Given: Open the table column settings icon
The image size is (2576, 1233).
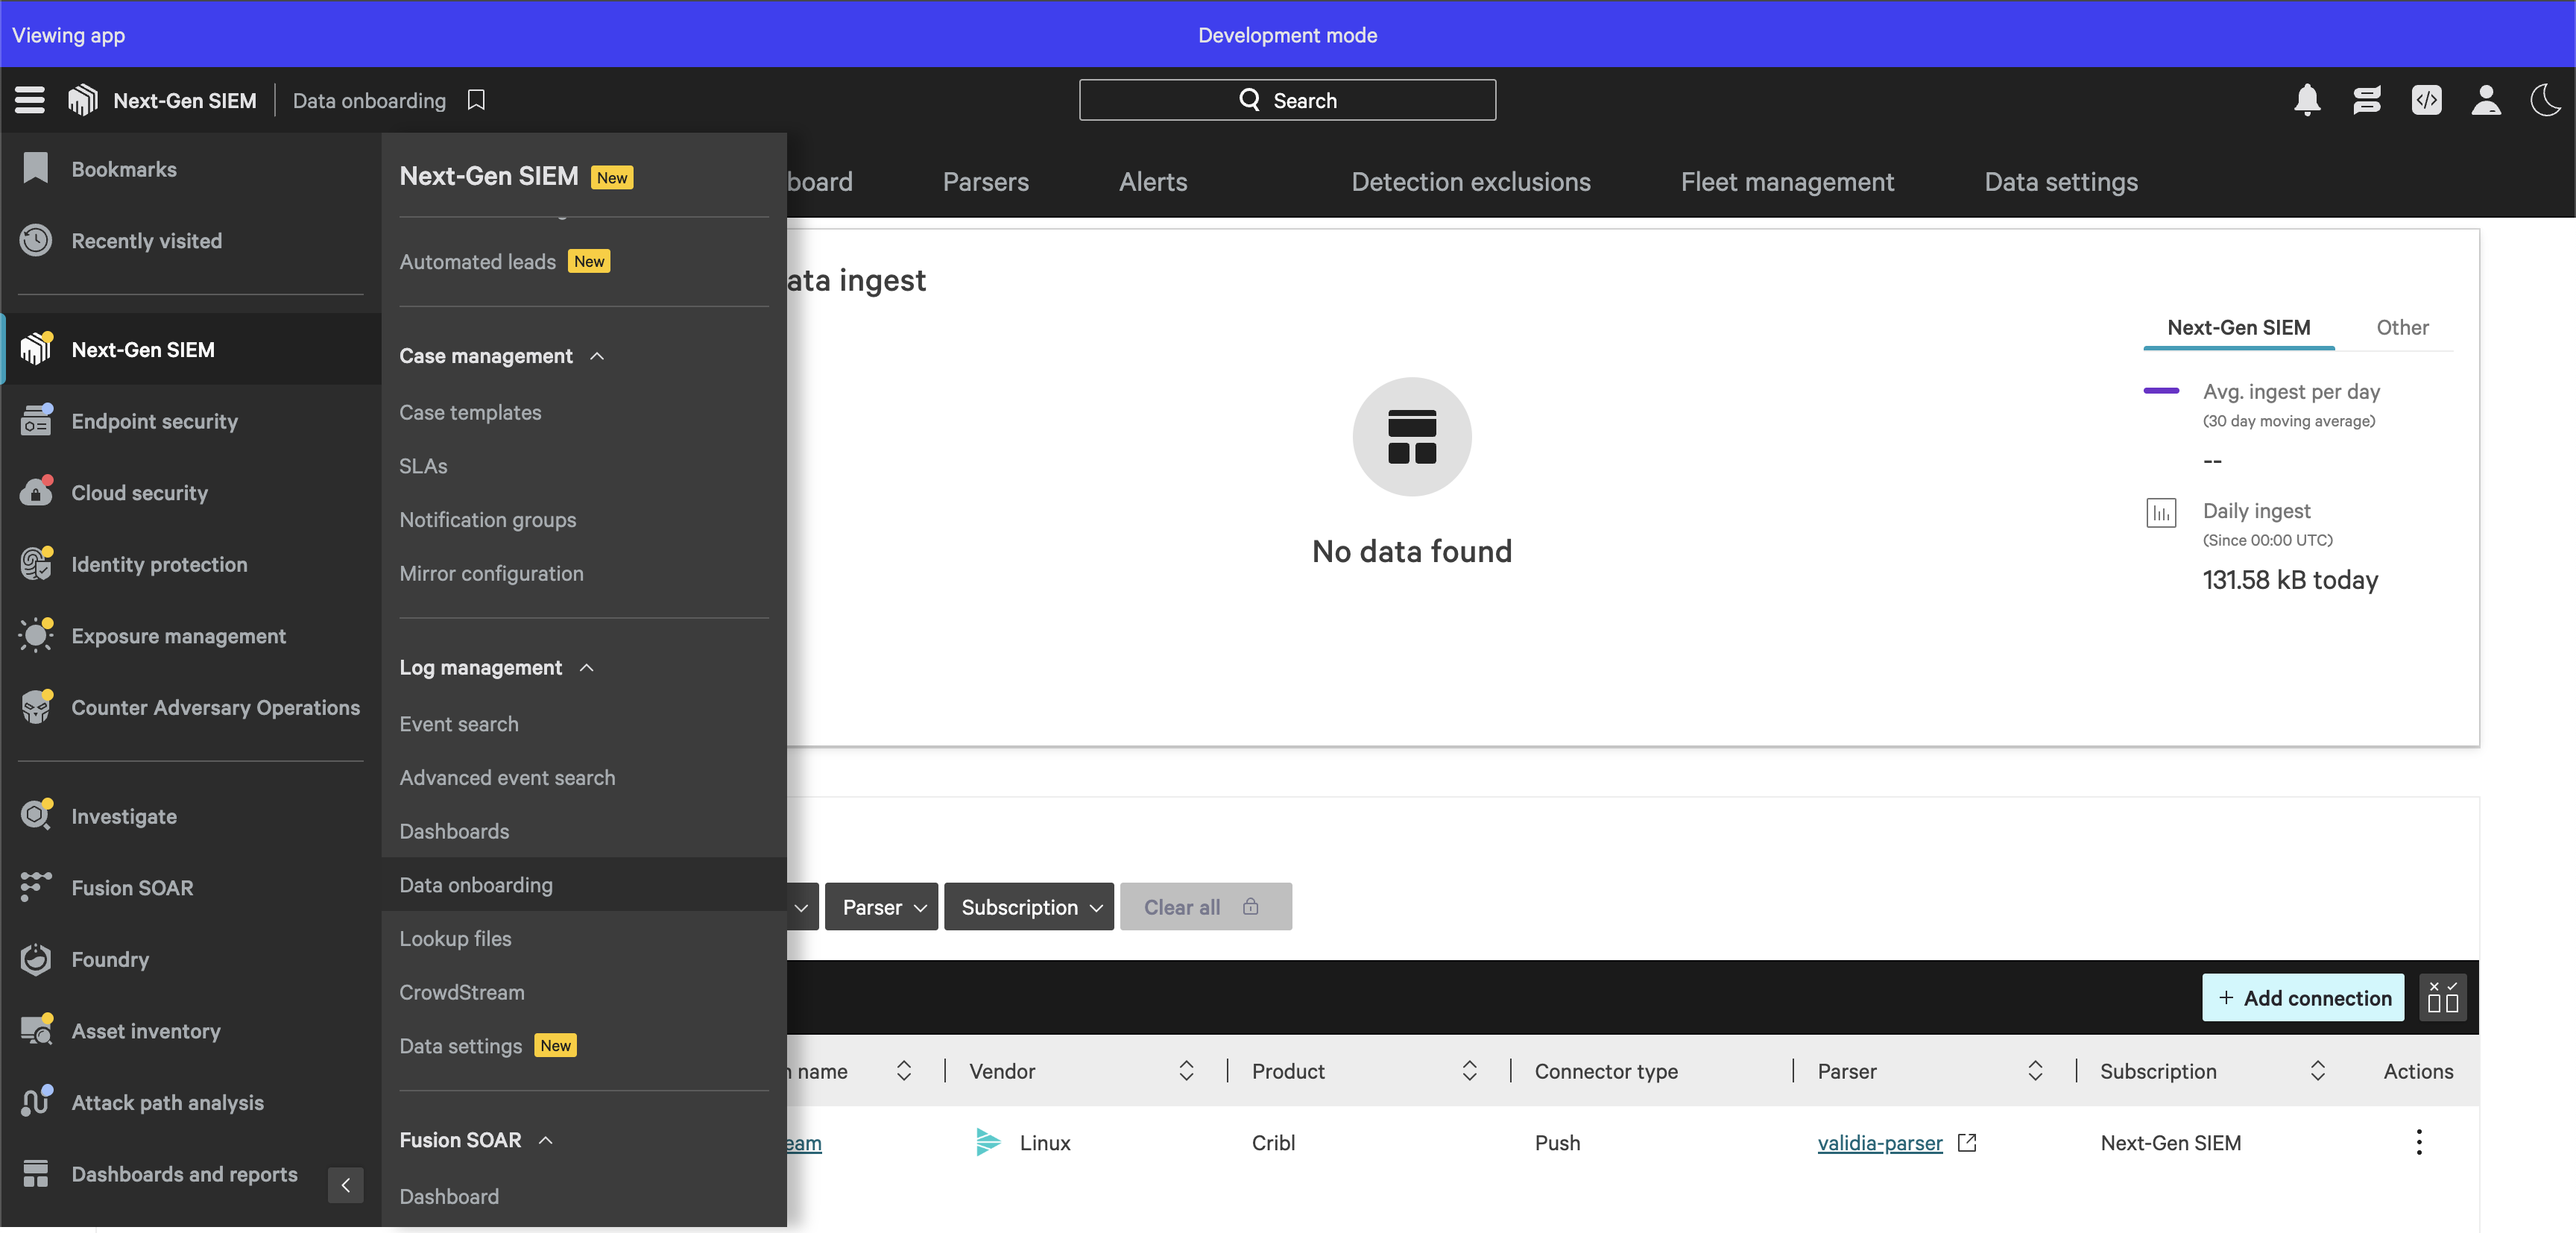Looking at the screenshot, I should [2442, 997].
